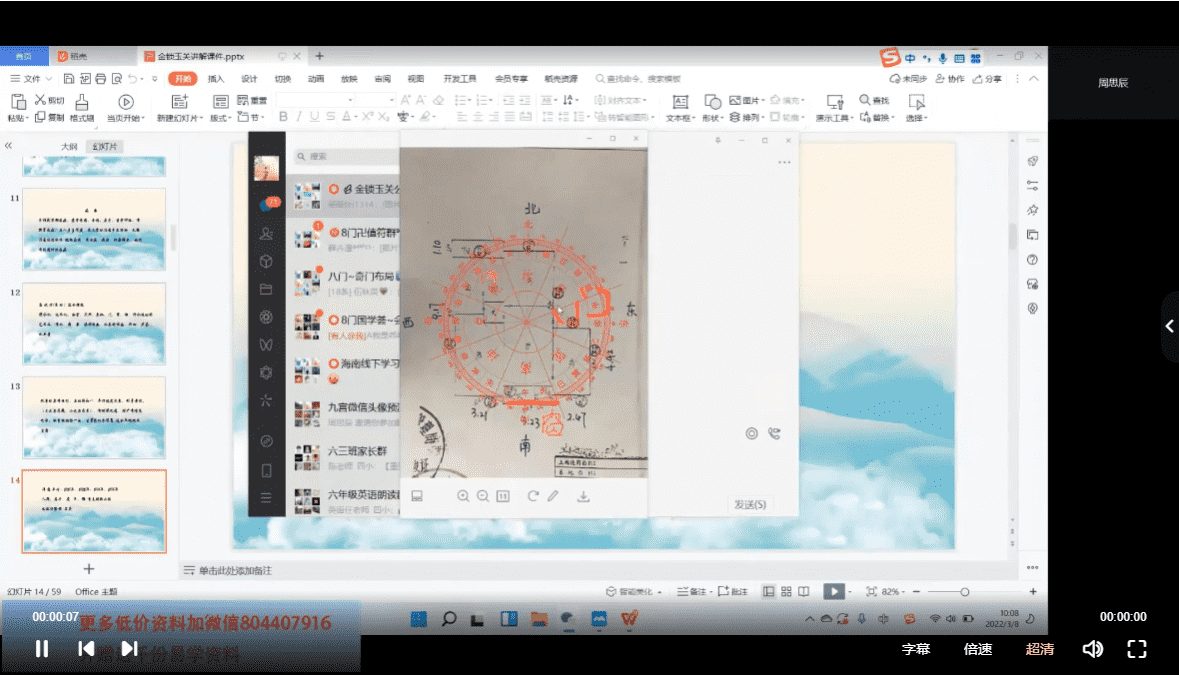
Task: Switch to the 插入 ribbon tab
Action: click(x=216, y=79)
